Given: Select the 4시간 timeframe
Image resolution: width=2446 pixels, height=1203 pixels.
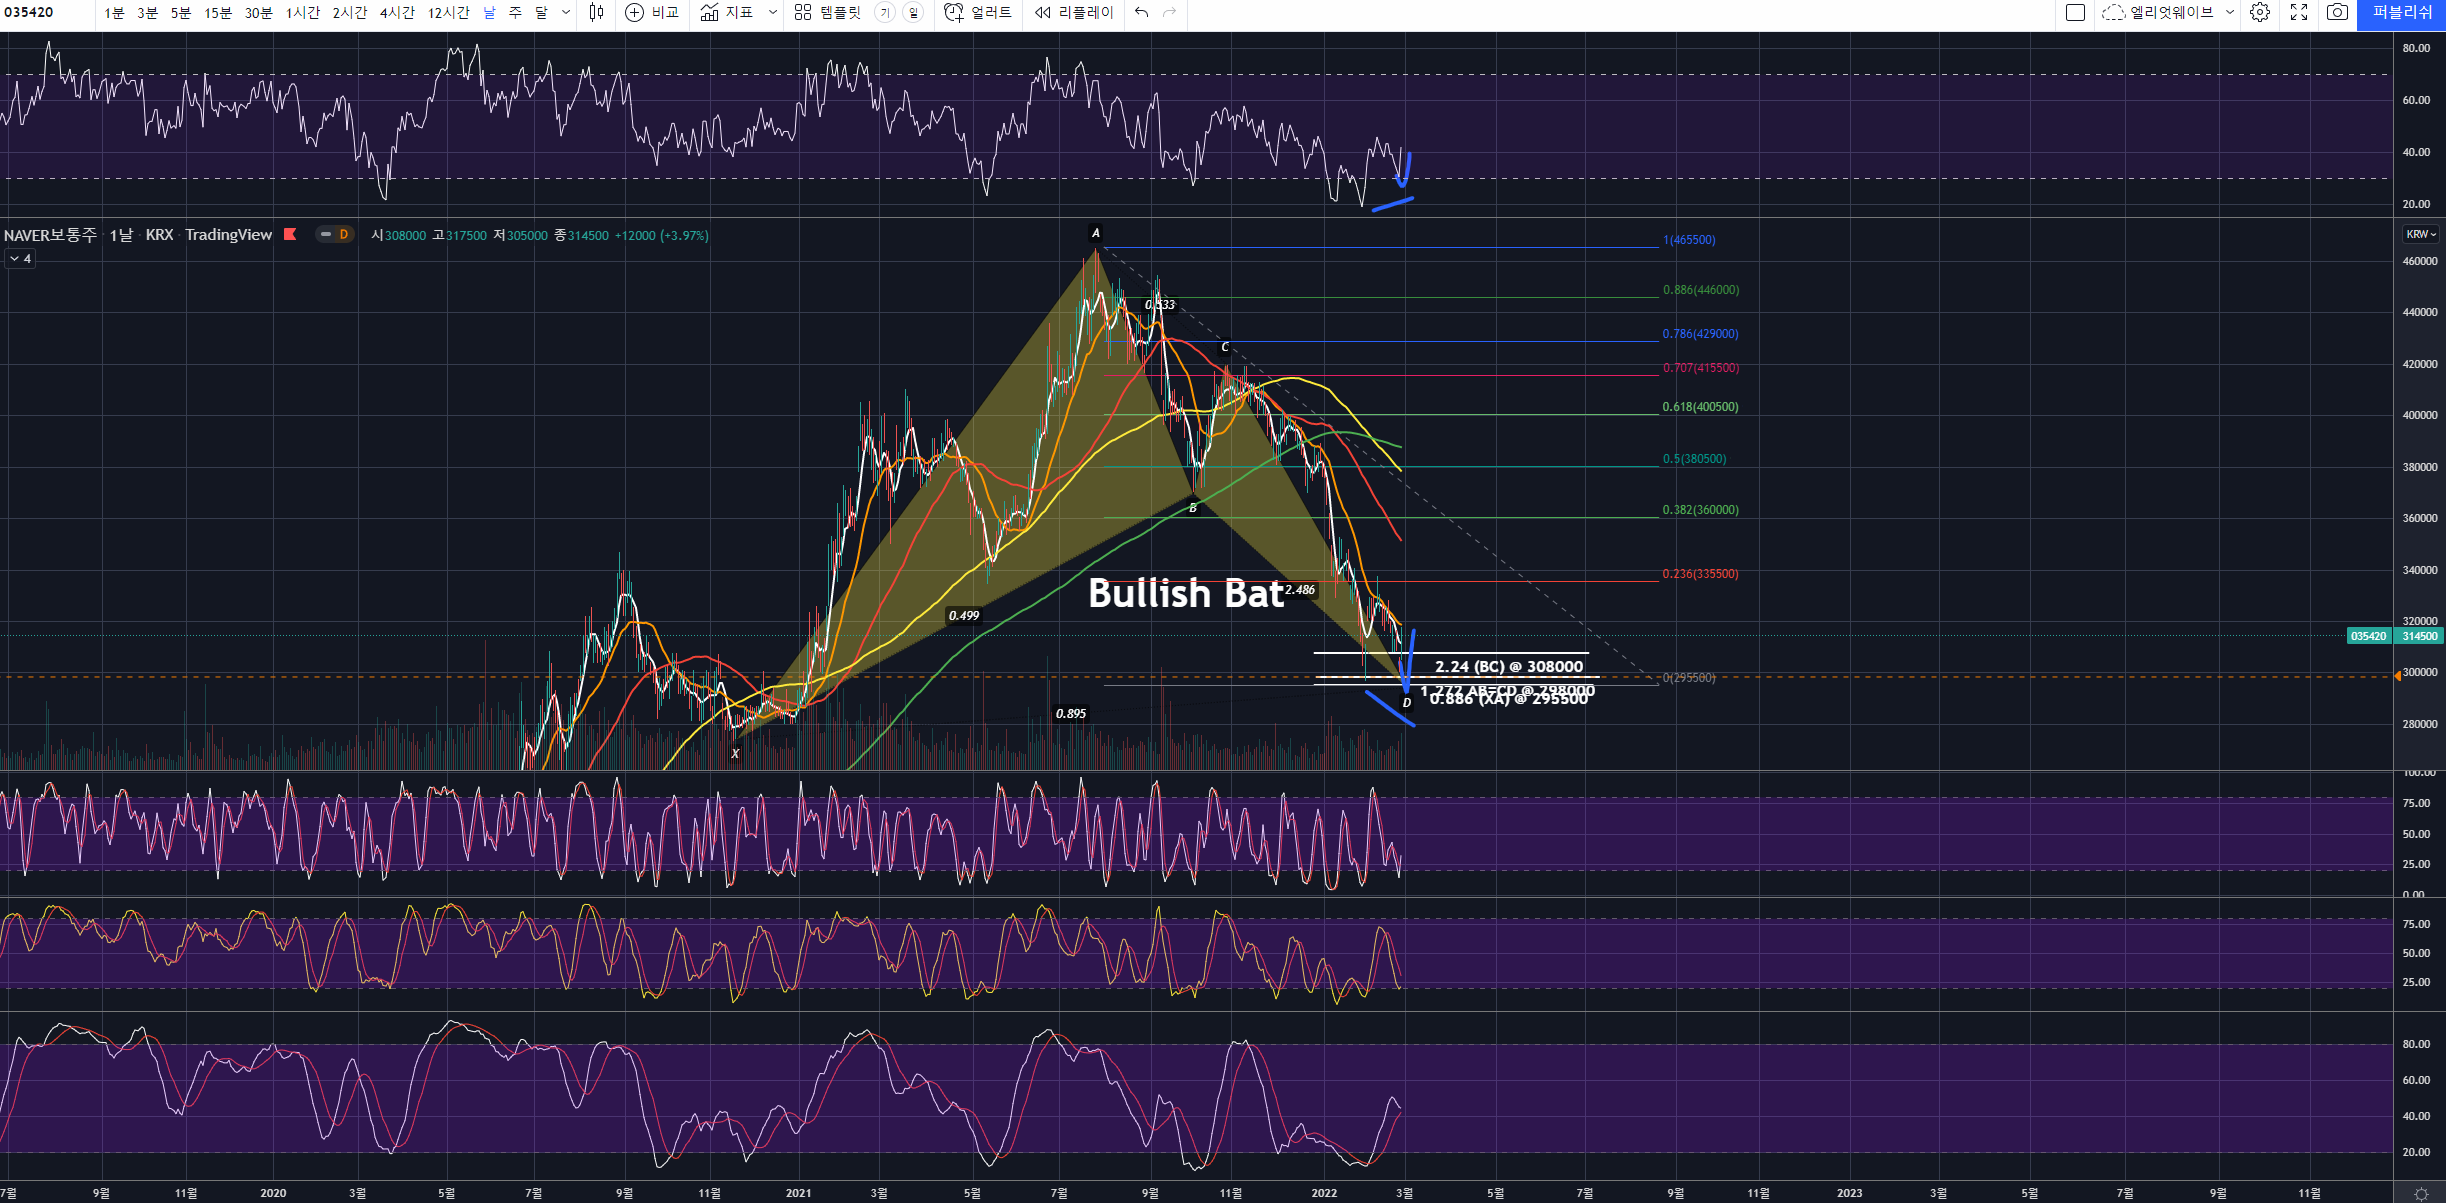Looking at the screenshot, I should coord(397,13).
